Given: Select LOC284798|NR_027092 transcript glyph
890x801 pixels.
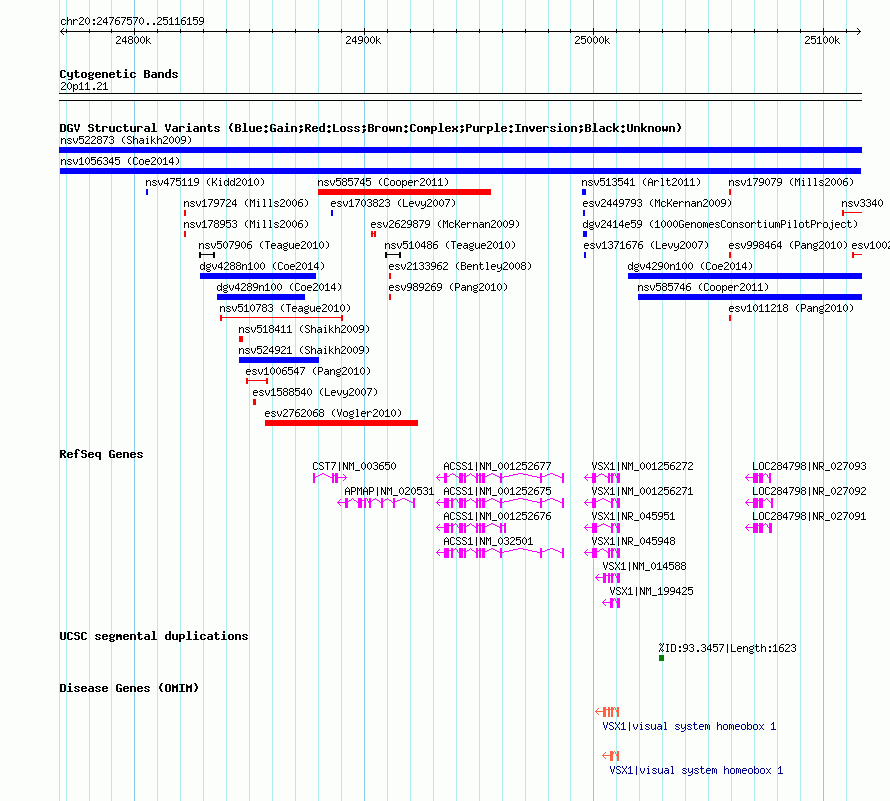Looking at the screenshot, I should (x=759, y=503).
